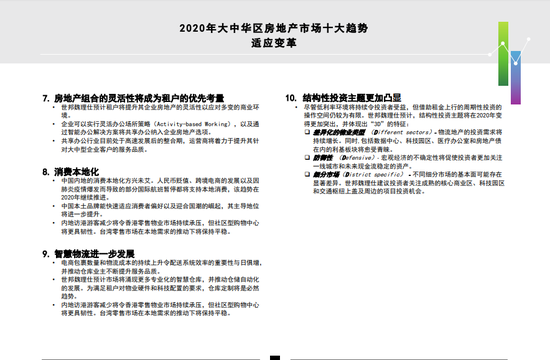Click the line starting "尽管低利率环境将持续令投资者受益"
Screen dimensions: 550x360
tap(403, 107)
